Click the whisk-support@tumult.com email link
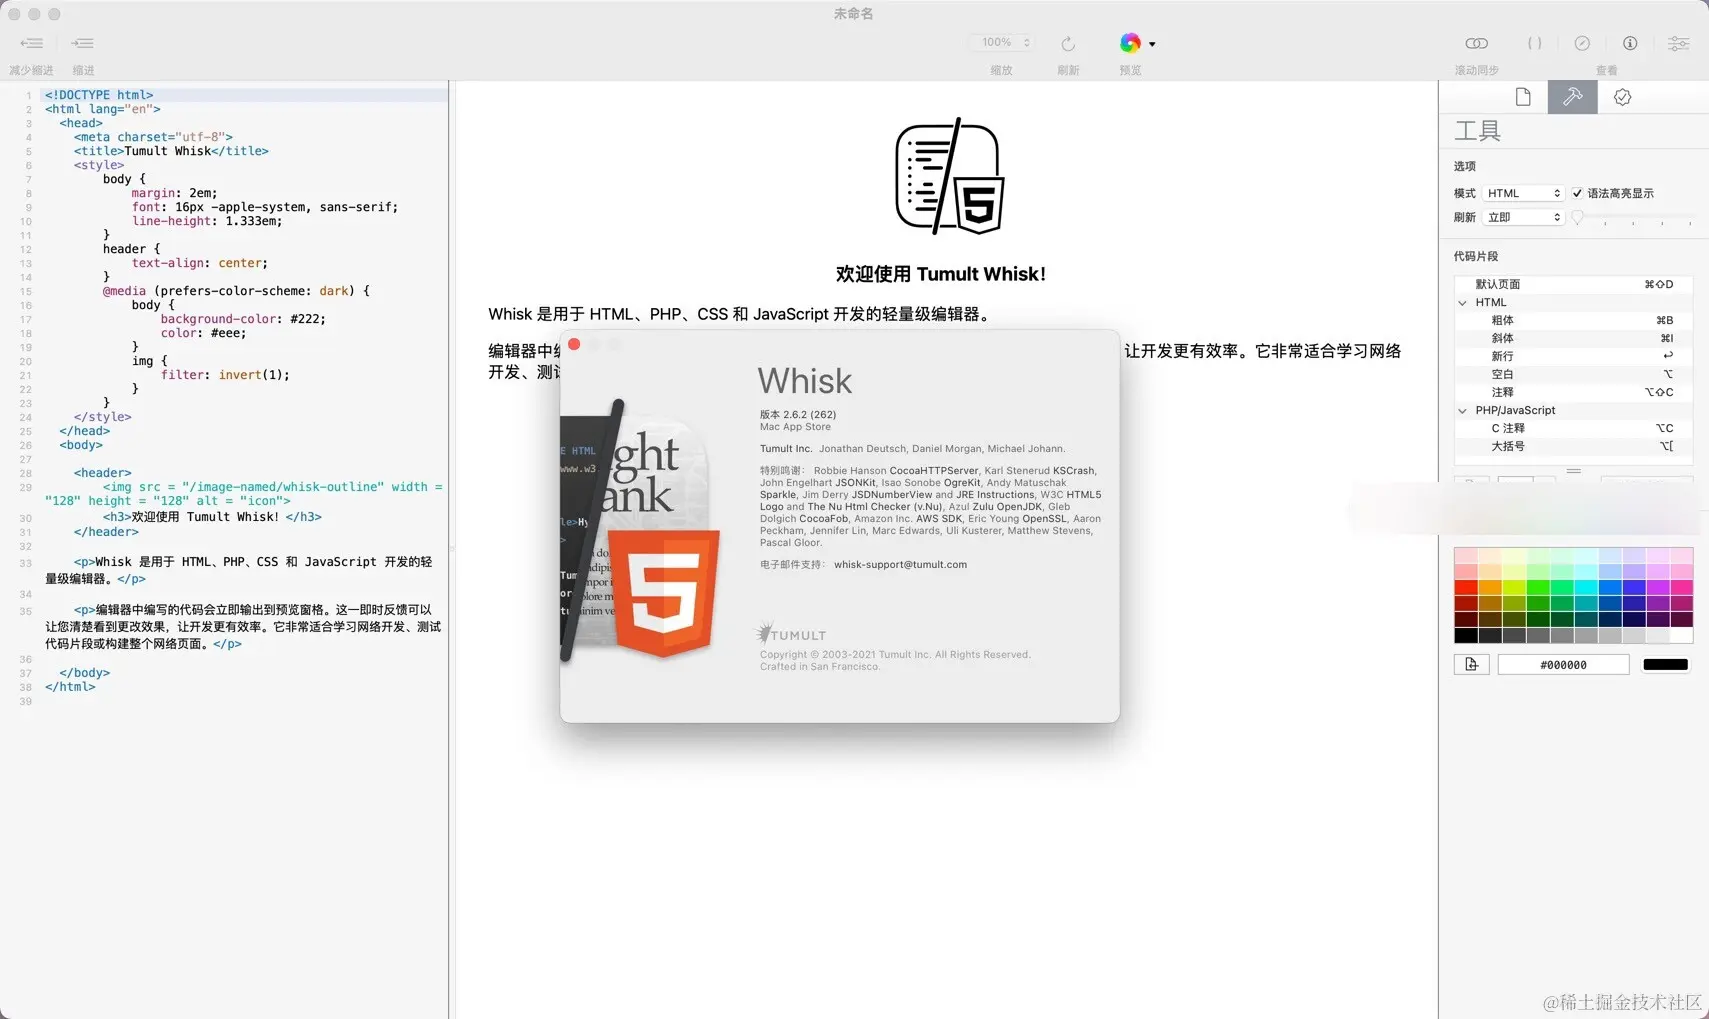This screenshot has width=1709, height=1019. (900, 564)
